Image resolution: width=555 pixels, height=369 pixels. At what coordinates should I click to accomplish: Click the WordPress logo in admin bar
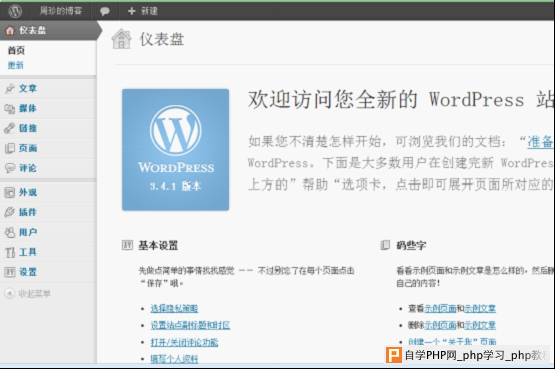click(15, 11)
